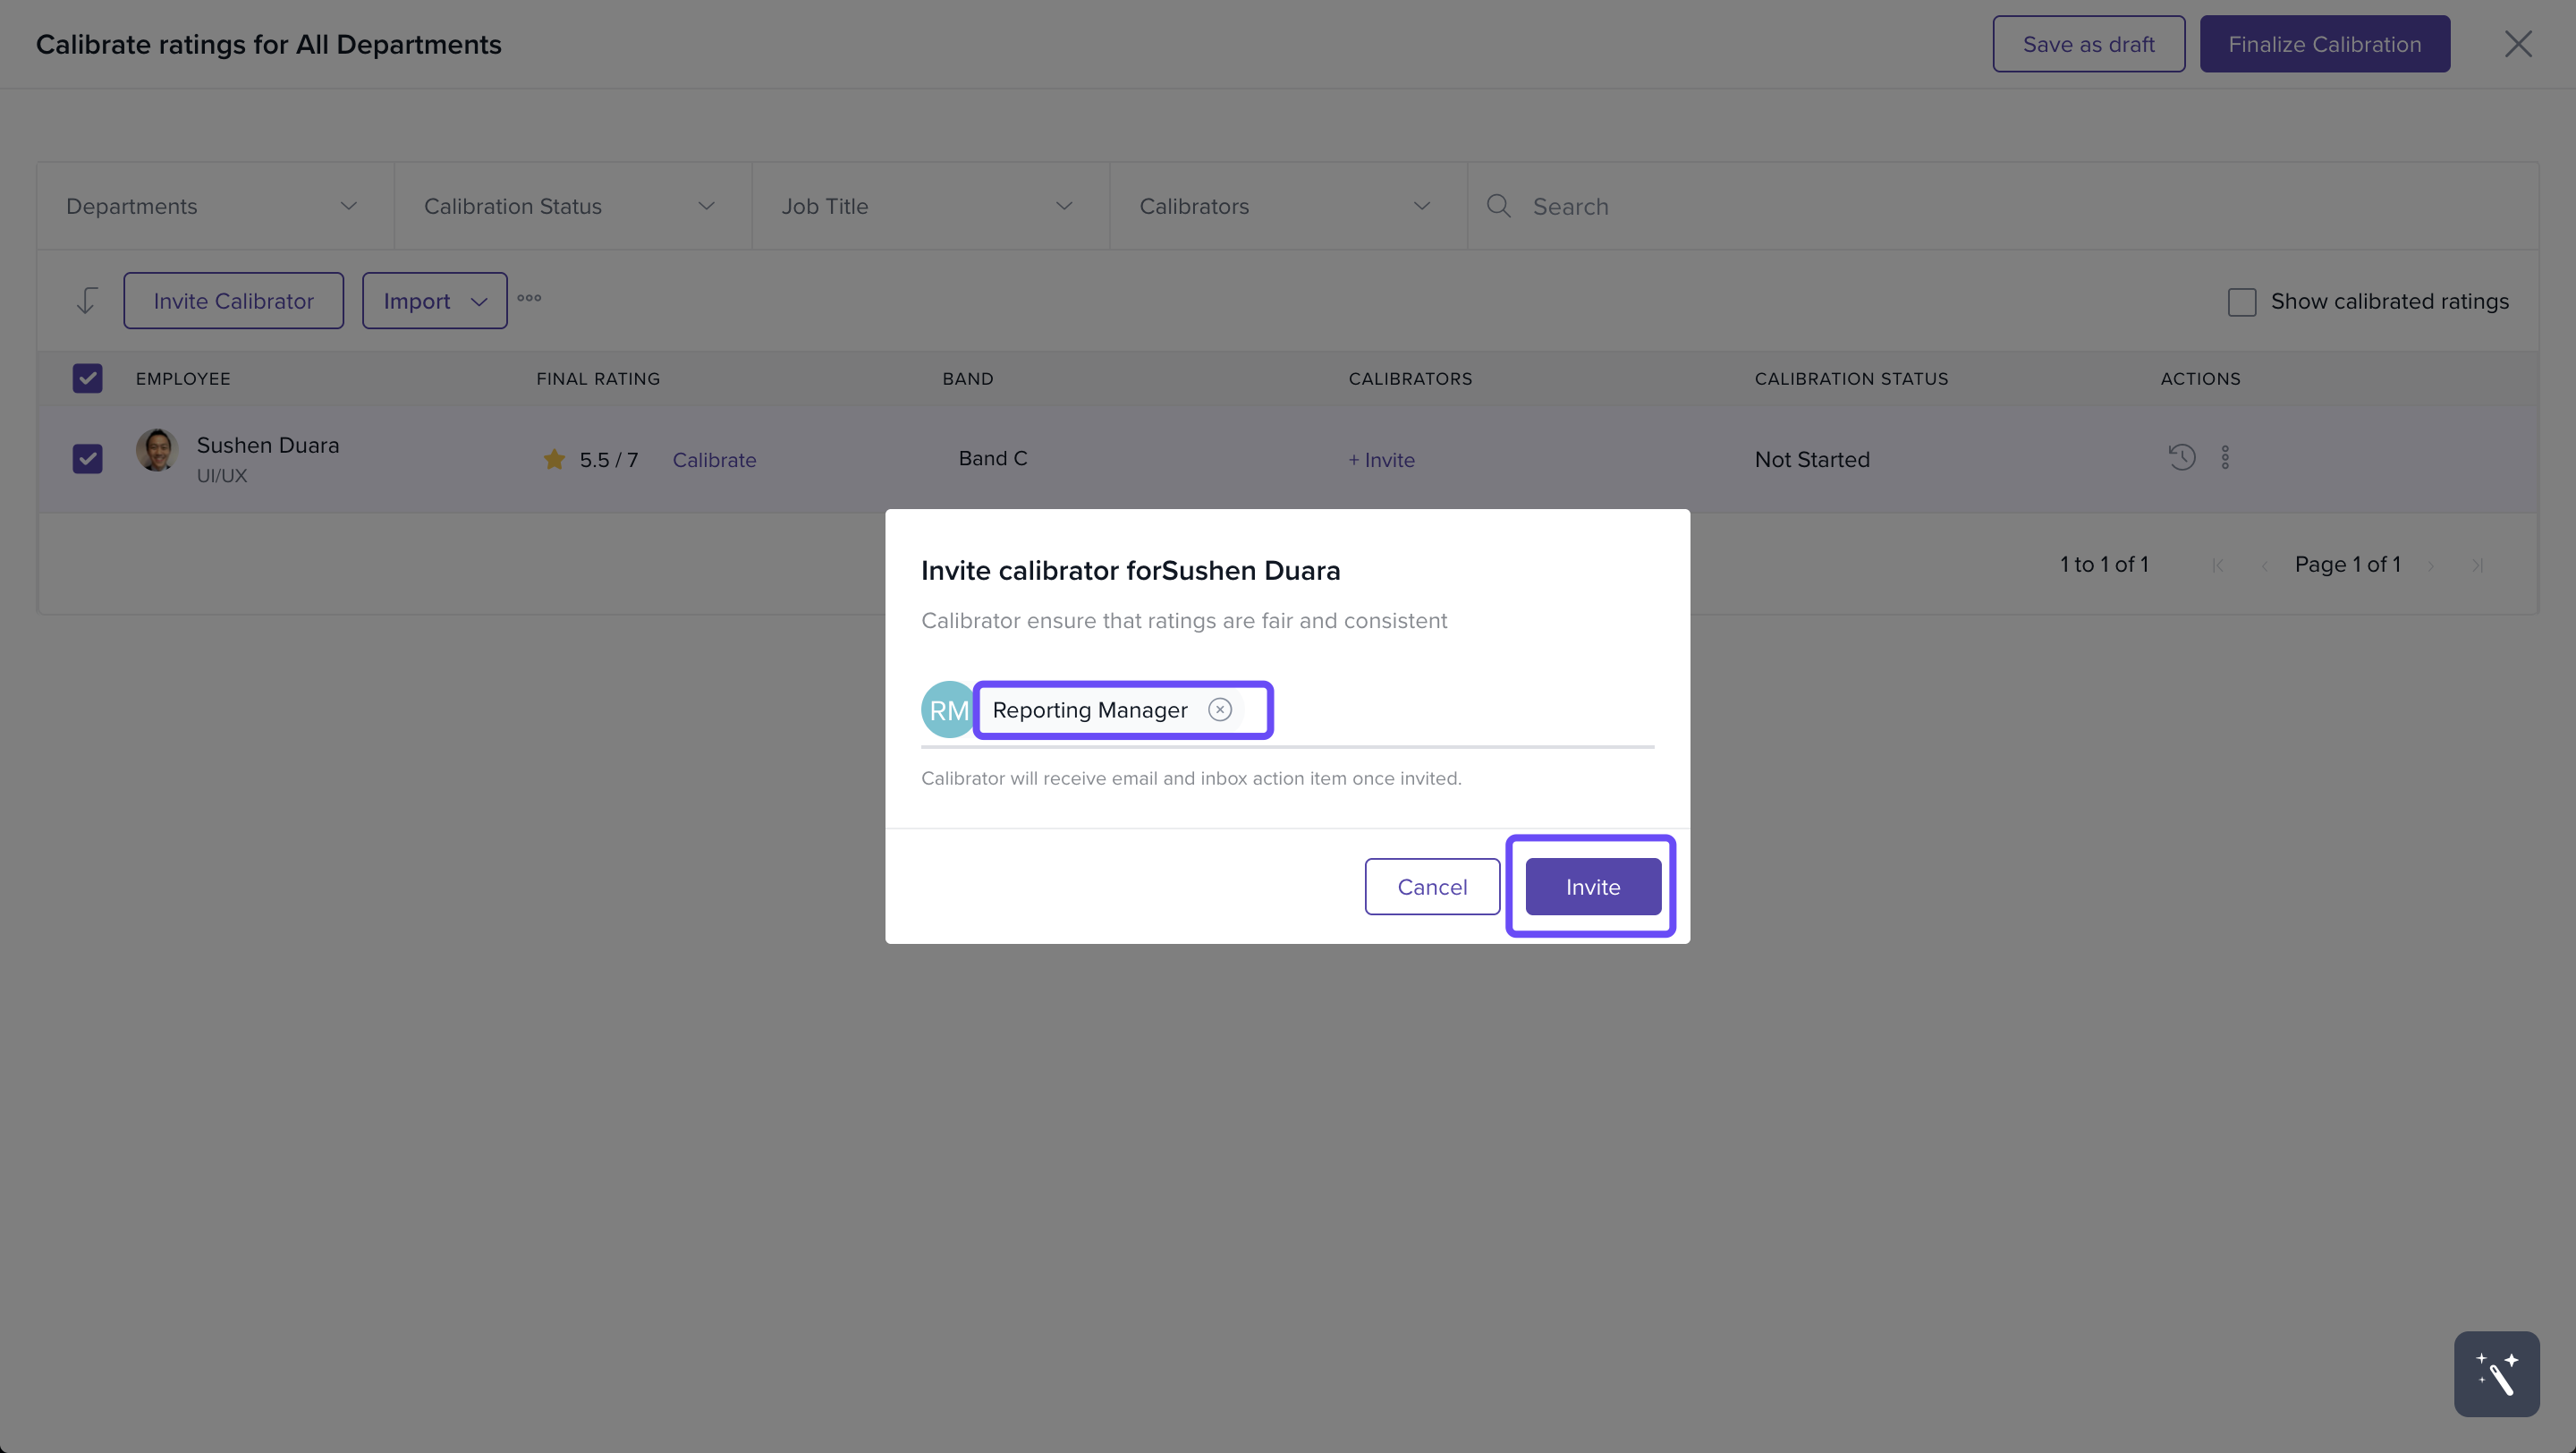Click the Not Started status
Viewport: 2576px width, 1453px height.
(x=1812, y=460)
